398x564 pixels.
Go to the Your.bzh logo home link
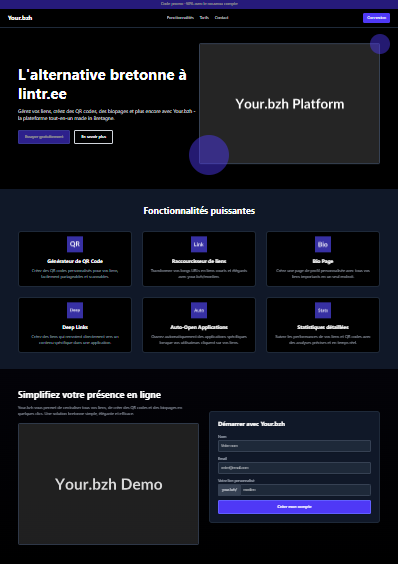[x=20, y=18]
